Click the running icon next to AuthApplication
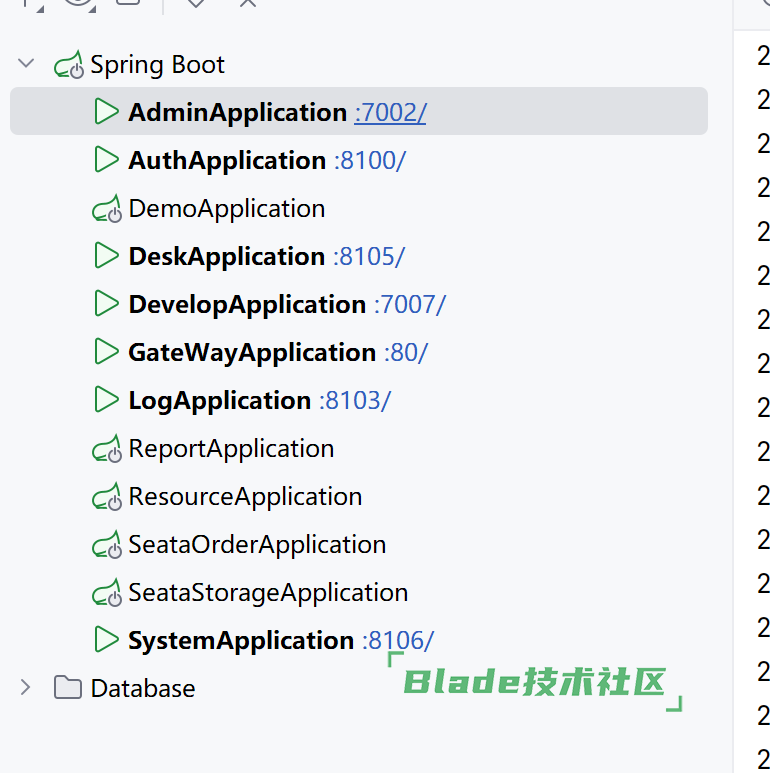770x773 pixels. 106,160
